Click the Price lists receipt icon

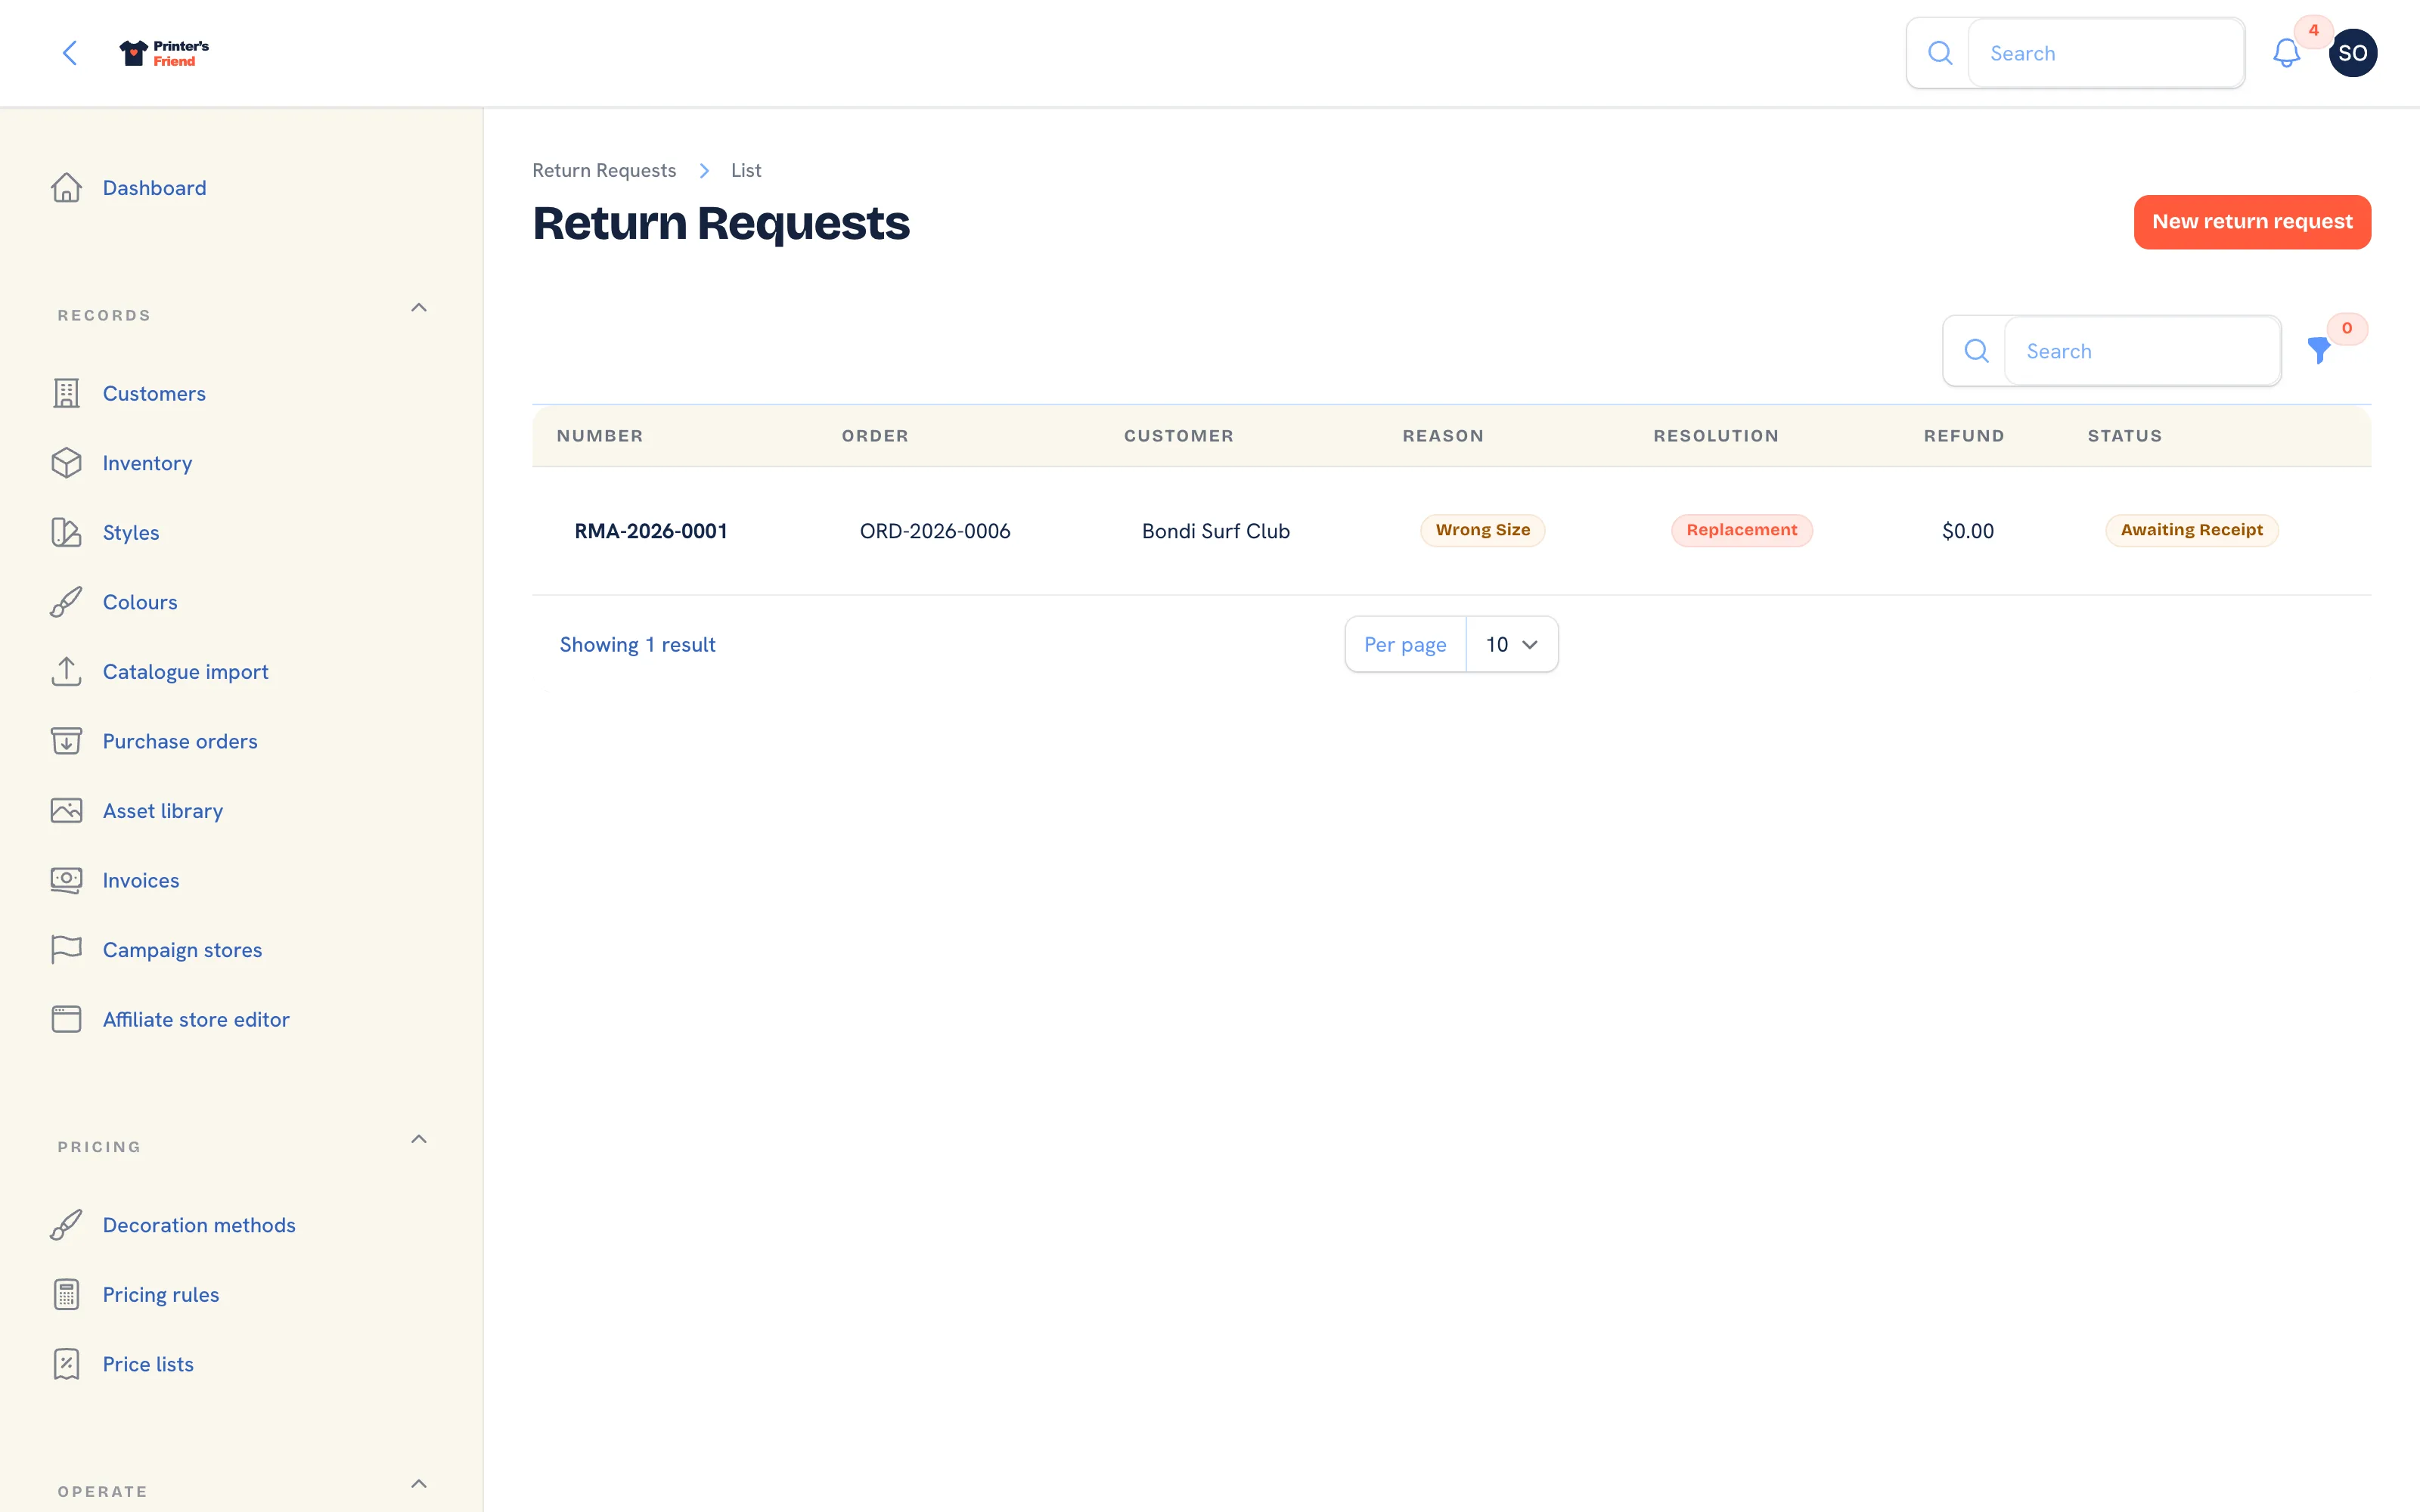click(x=66, y=1364)
